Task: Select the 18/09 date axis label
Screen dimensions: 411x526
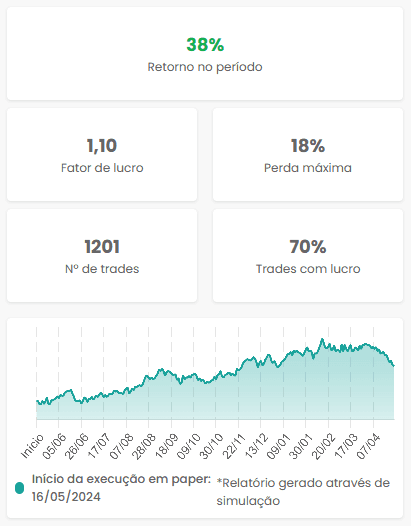Action: (x=167, y=446)
